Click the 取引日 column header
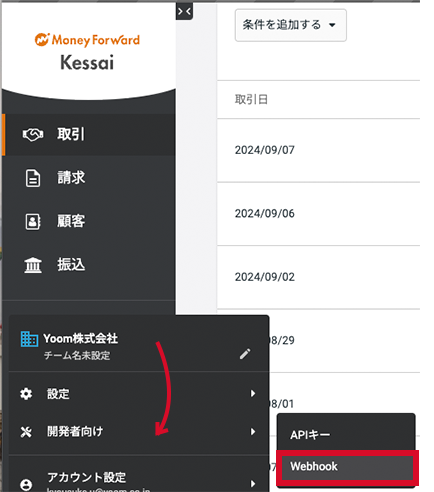This screenshot has height=492, width=434. [x=251, y=99]
